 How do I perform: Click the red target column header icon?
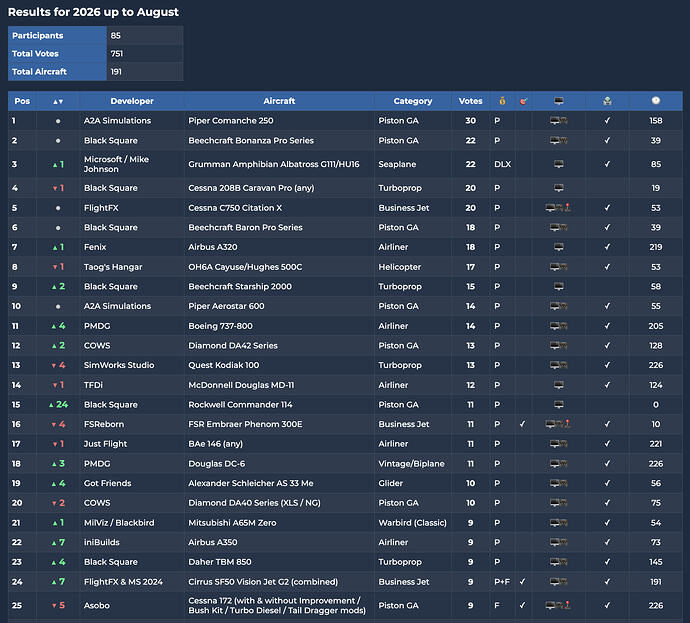coord(523,101)
